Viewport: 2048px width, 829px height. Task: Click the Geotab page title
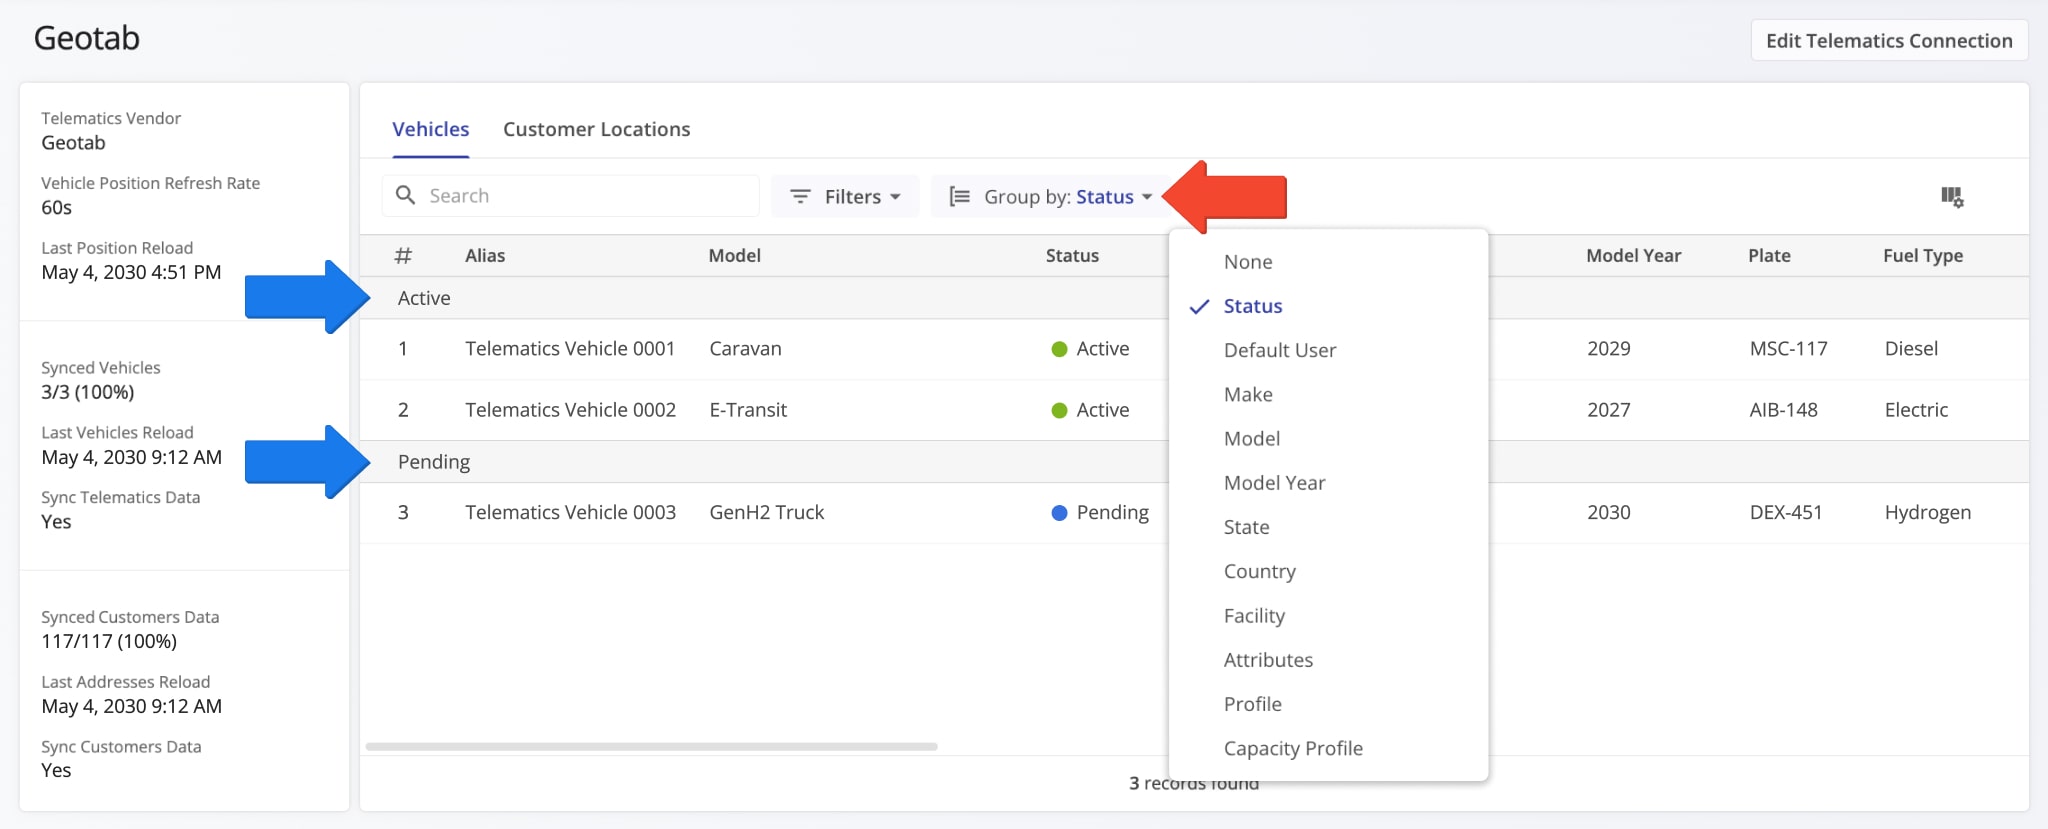87,38
